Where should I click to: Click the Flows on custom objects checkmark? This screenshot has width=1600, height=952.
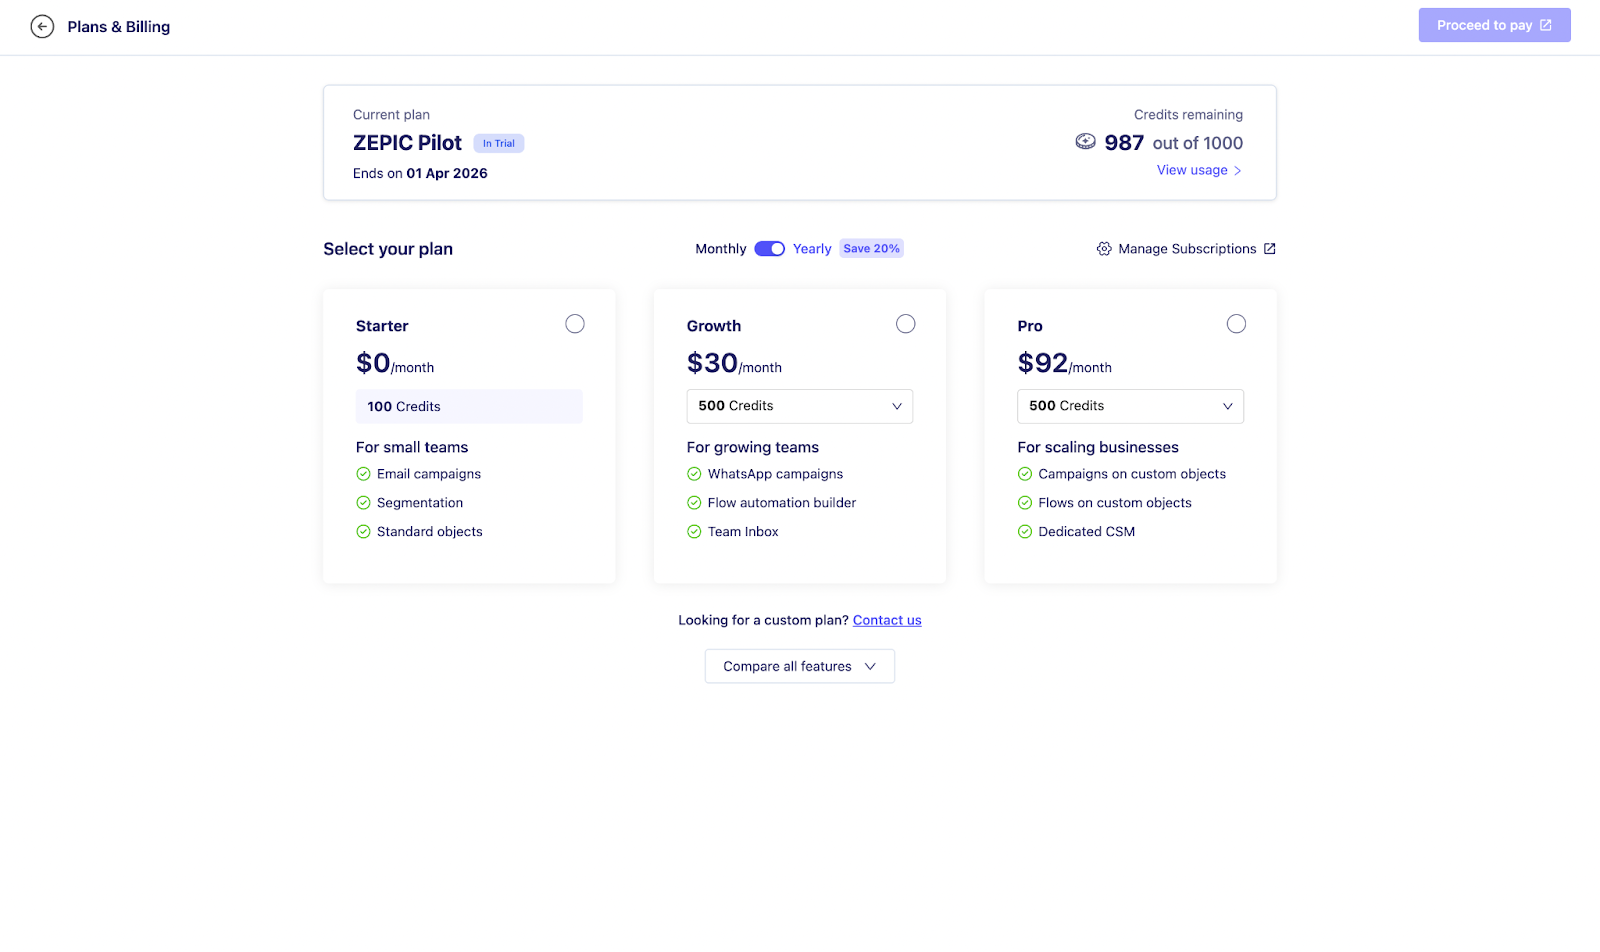(x=1025, y=503)
